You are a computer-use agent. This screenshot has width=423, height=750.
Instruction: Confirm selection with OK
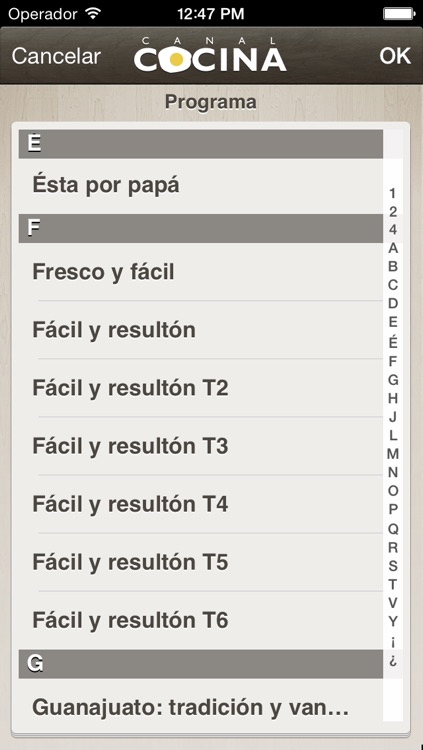click(x=395, y=56)
